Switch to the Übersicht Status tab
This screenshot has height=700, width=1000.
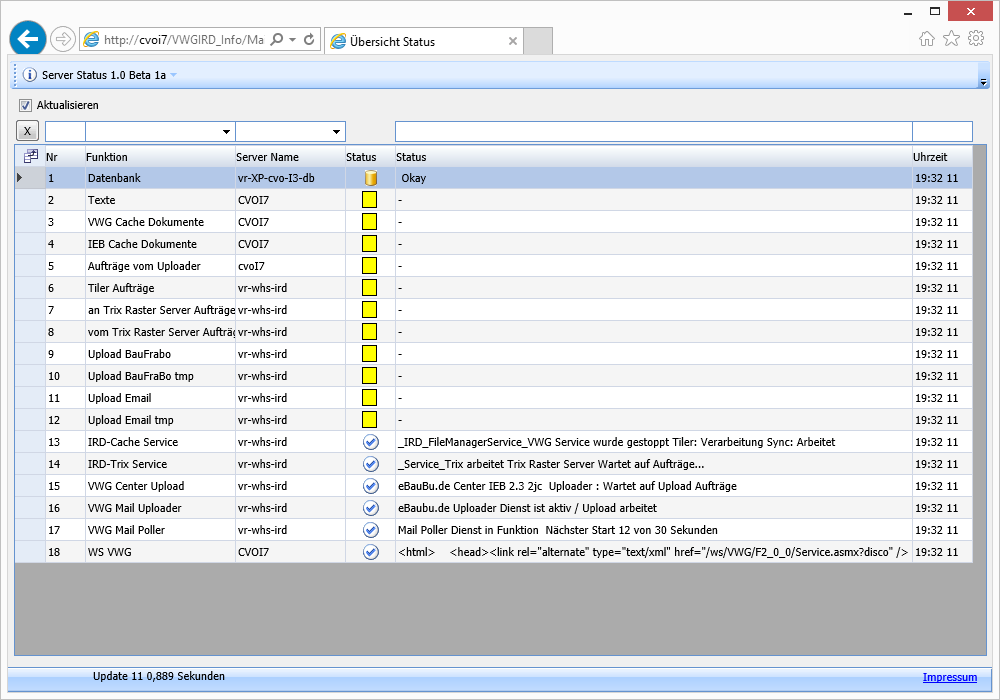click(x=423, y=41)
